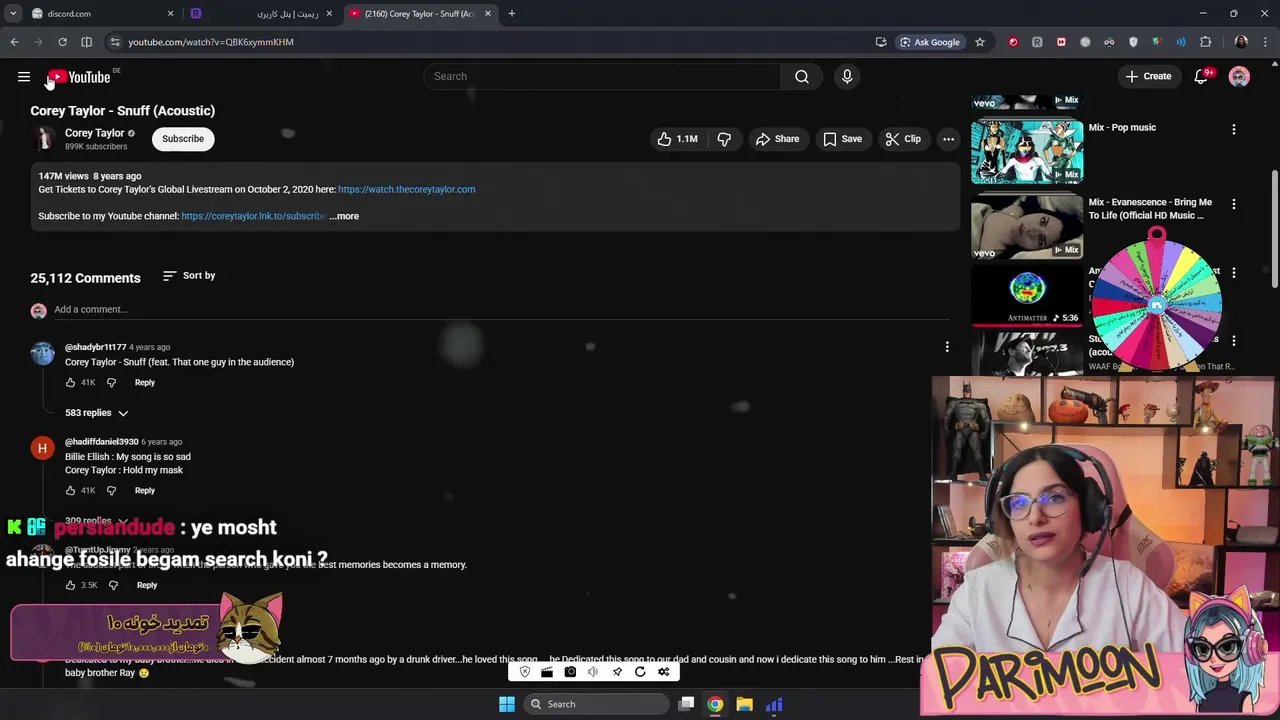Viewport: 1280px width, 720px height.
Task: Open options menu for @shadybr11177 comment
Action: 947,347
